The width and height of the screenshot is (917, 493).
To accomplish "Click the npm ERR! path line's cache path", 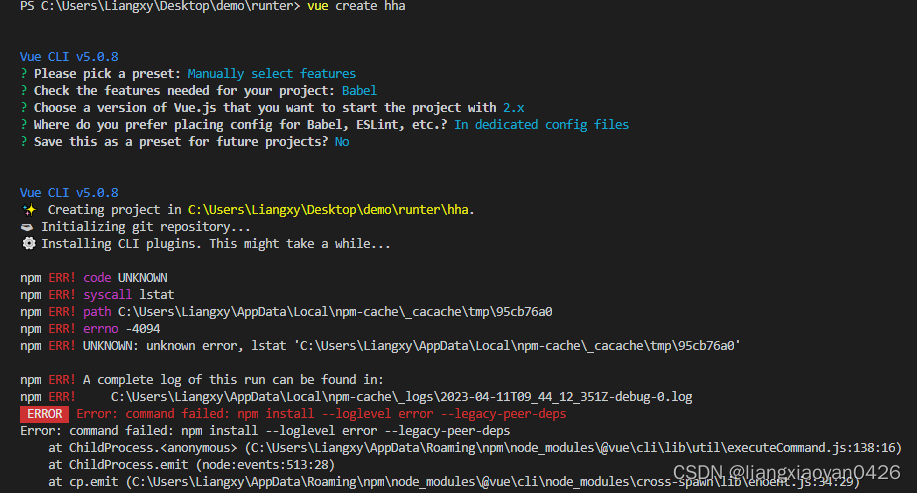I will point(335,312).
